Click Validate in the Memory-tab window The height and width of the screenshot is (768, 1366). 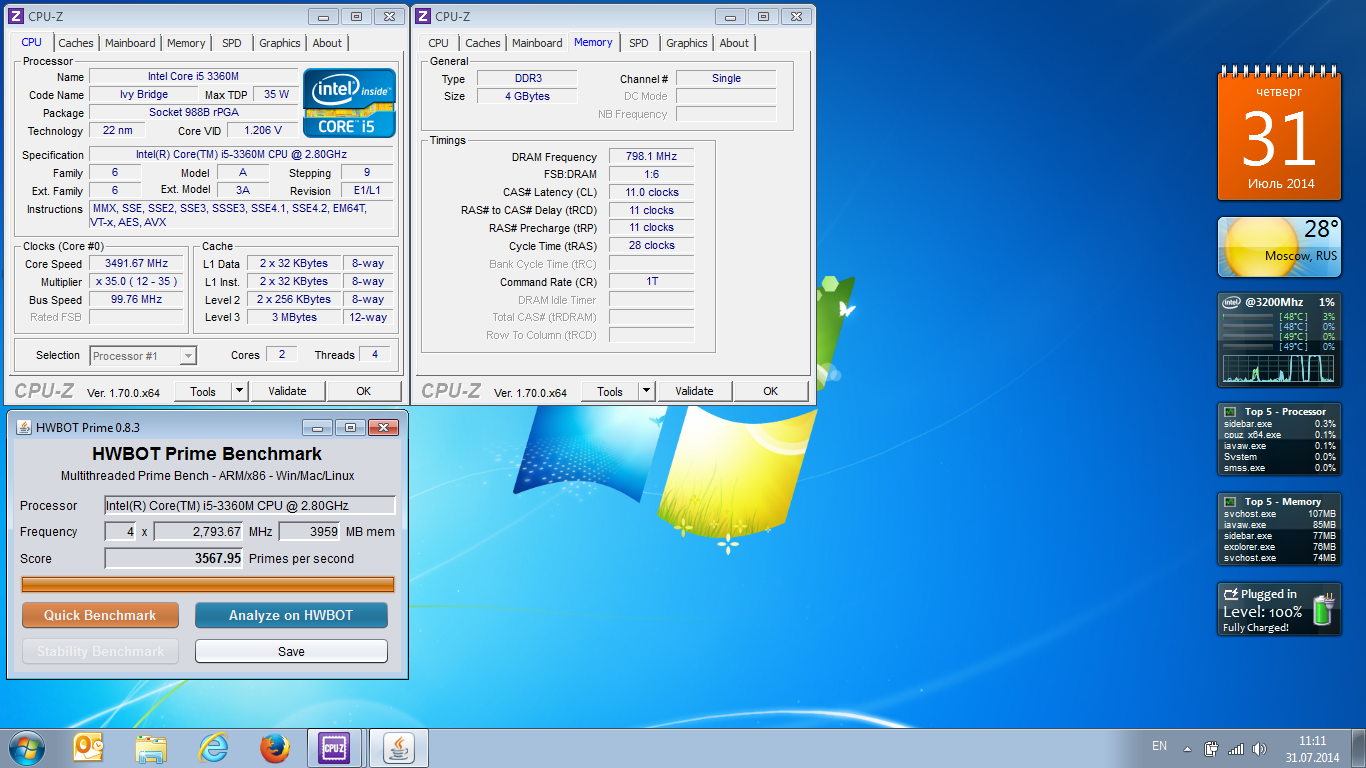[694, 391]
